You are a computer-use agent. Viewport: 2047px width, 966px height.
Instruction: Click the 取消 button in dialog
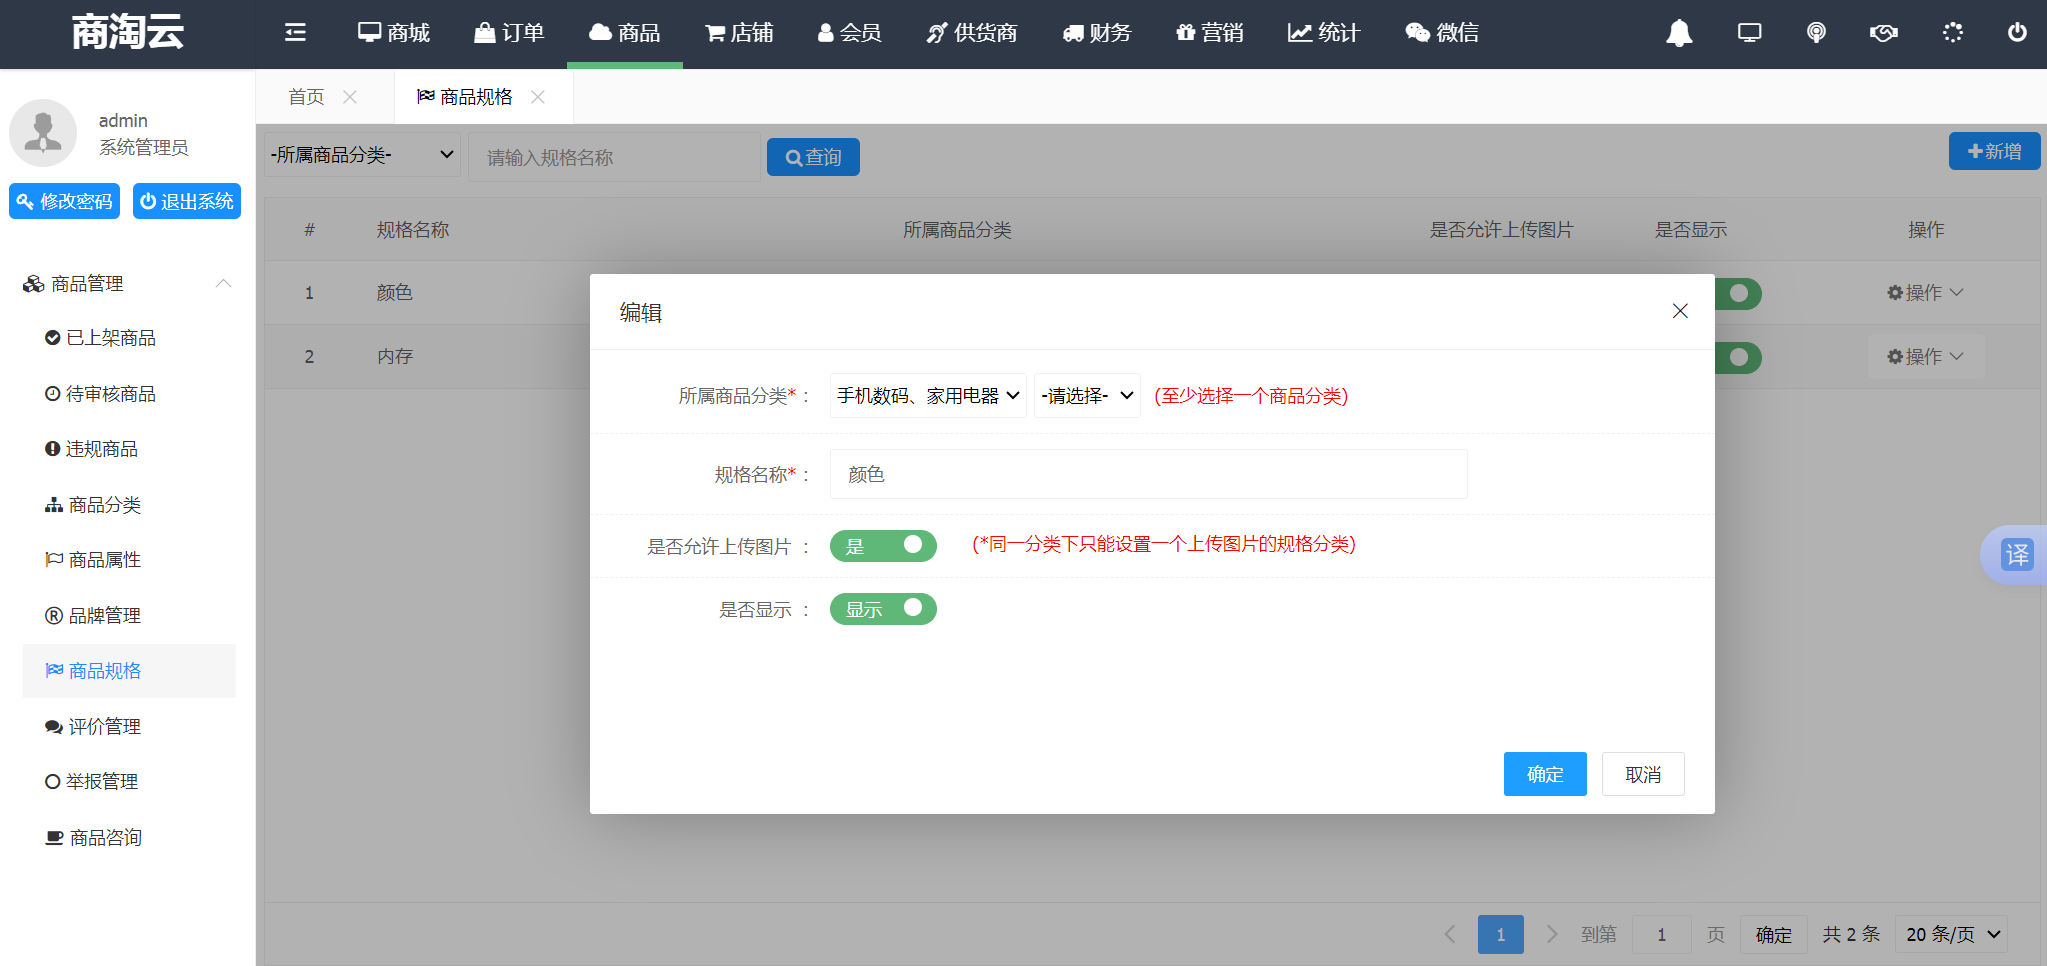[x=1642, y=774]
